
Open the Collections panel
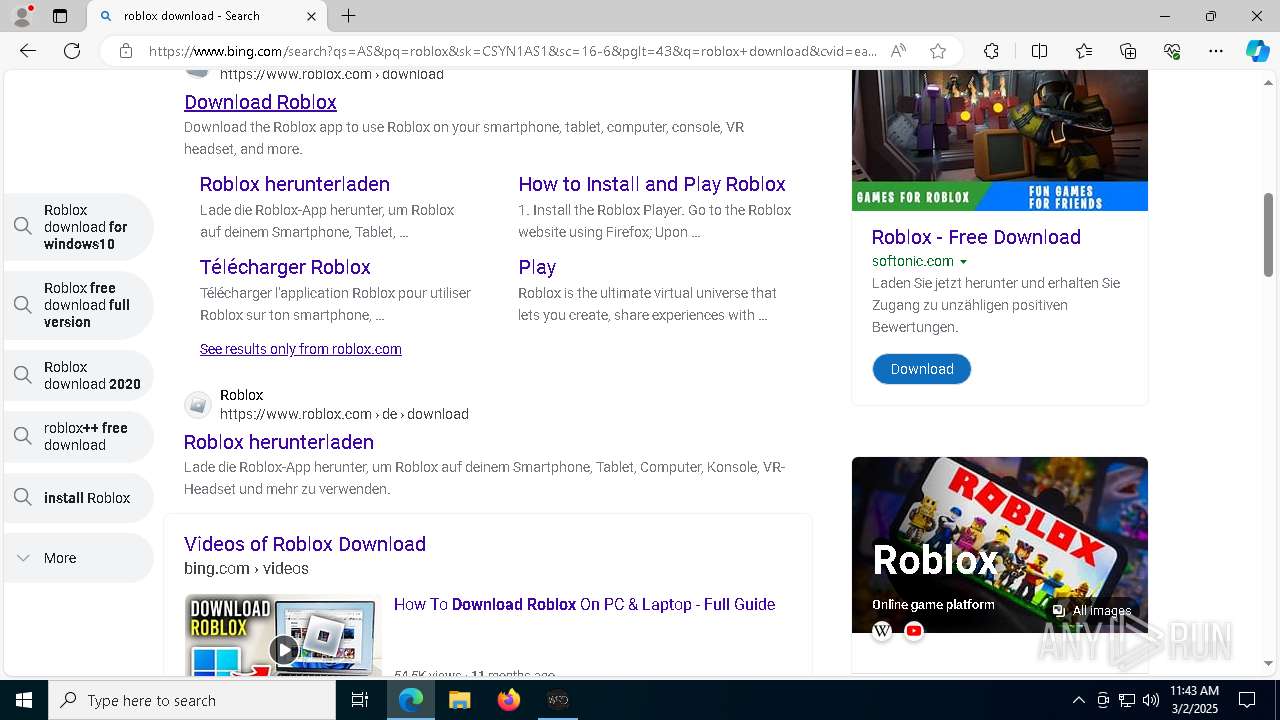click(x=1128, y=51)
